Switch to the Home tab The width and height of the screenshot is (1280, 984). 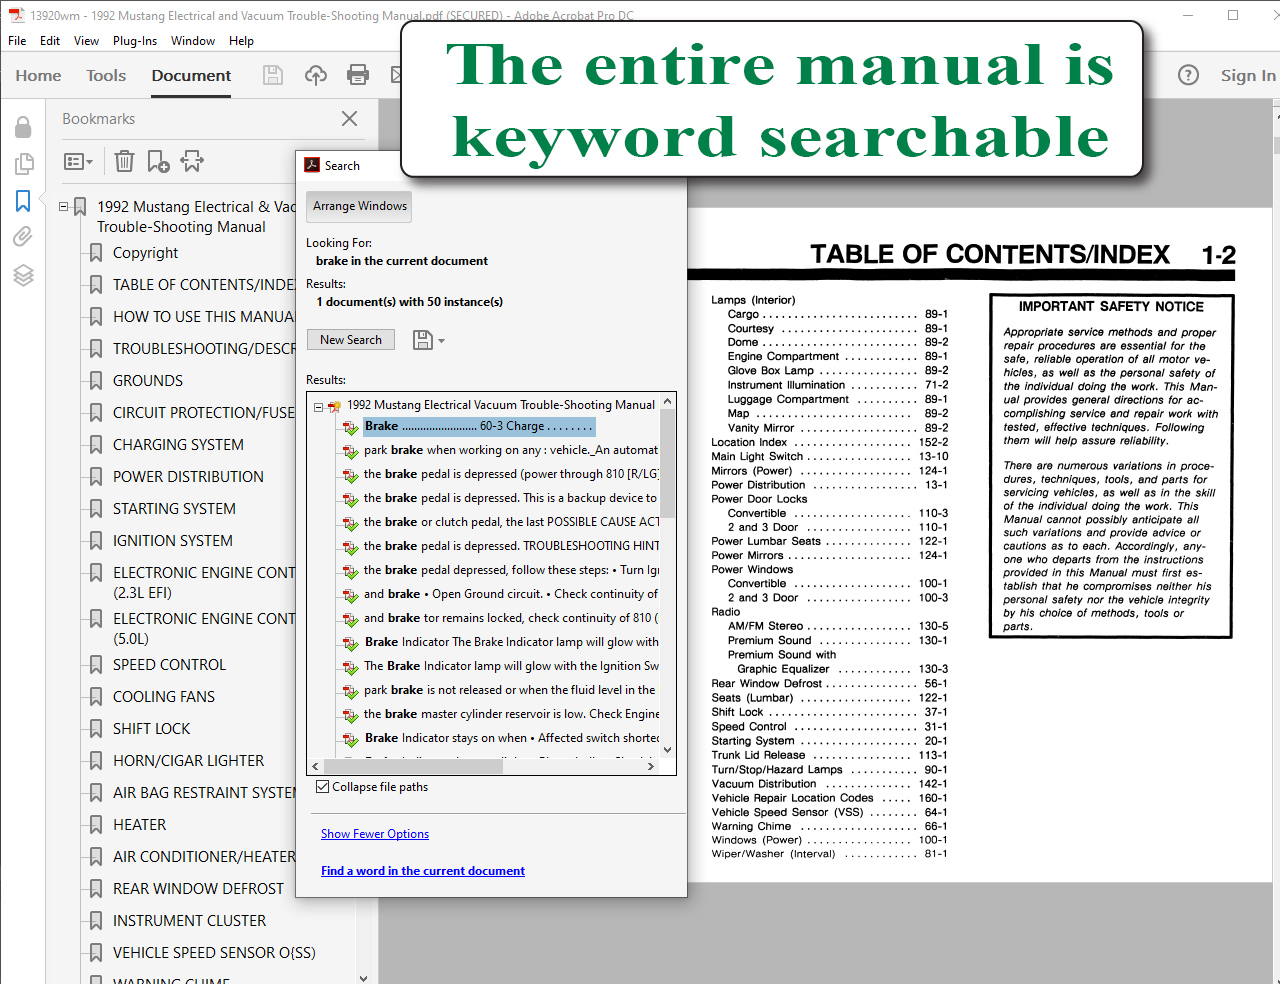(x=38, y=75)
